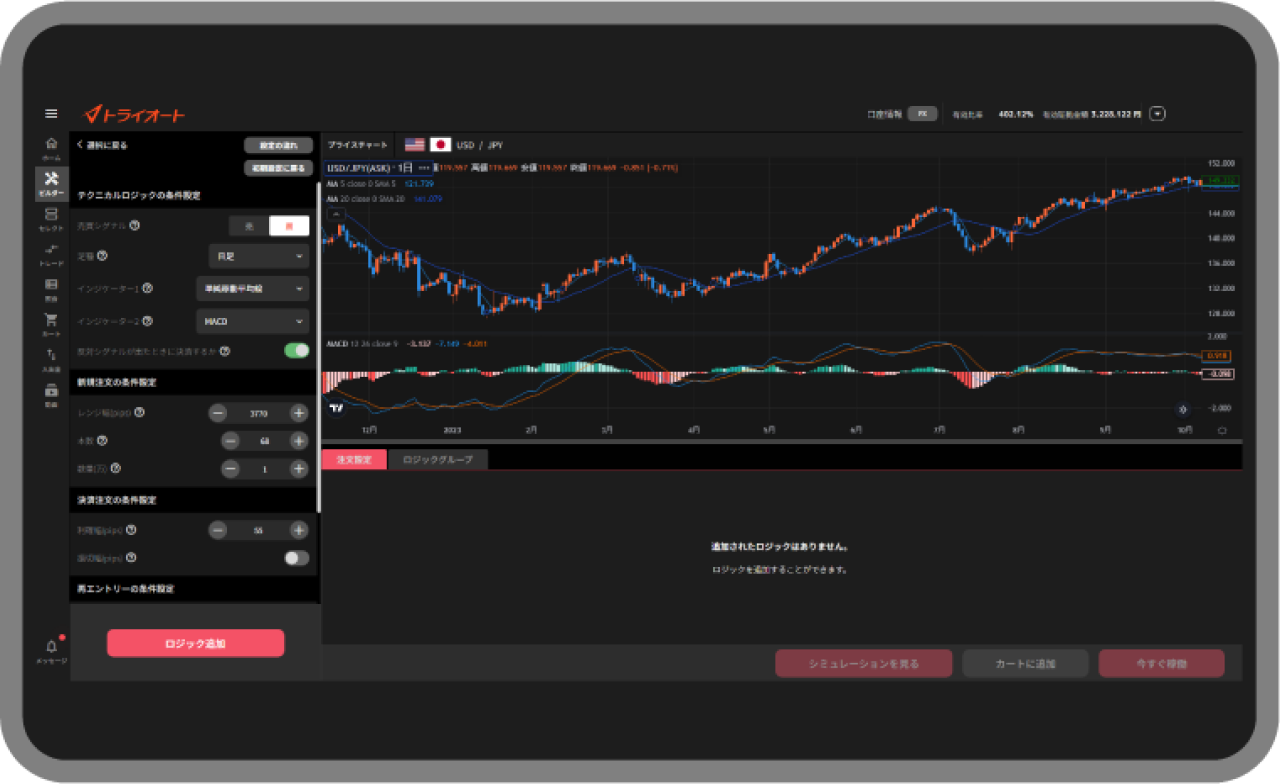Click the トライオート logo

point(134,115)
